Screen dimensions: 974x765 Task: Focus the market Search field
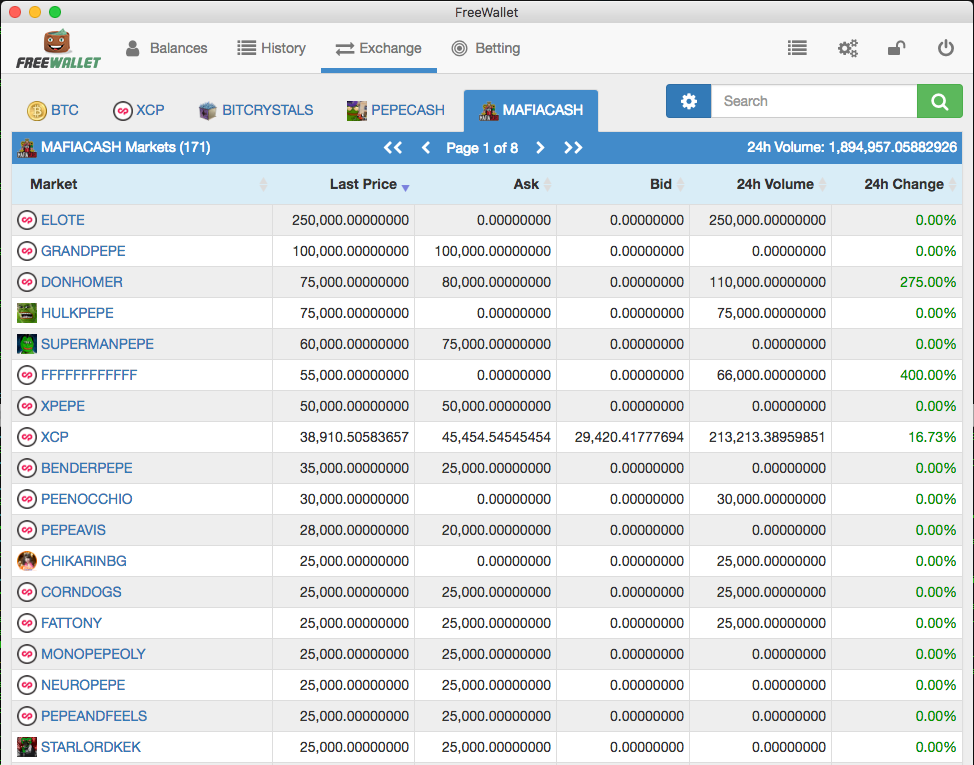pyautogui.click(x=814, y=101)
